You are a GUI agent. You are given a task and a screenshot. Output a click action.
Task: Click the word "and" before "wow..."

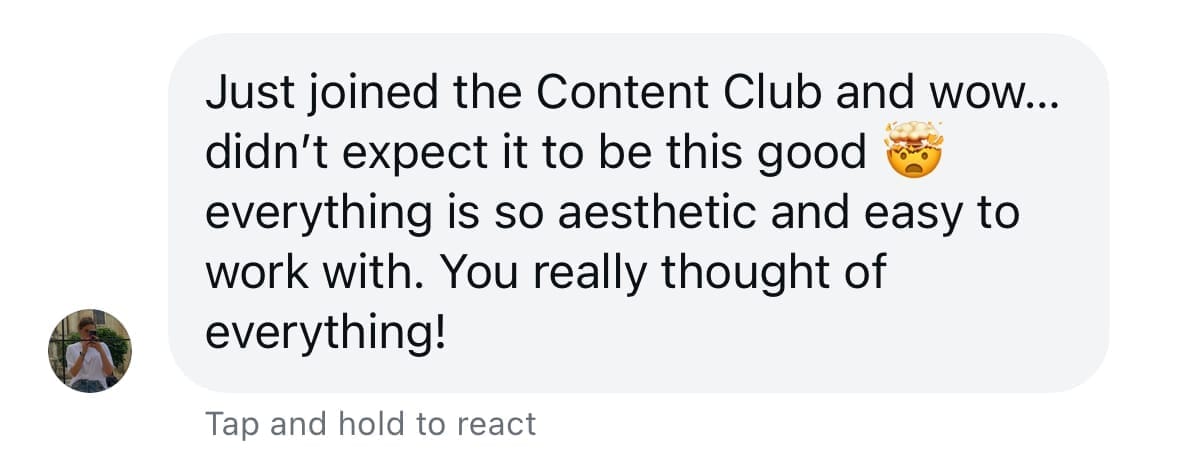pyautogui.click(x=876, y=92)
